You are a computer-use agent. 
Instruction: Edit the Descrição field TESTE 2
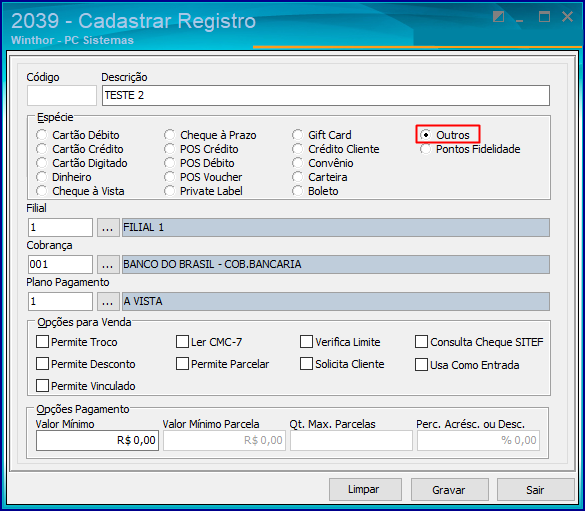(326, 95)
